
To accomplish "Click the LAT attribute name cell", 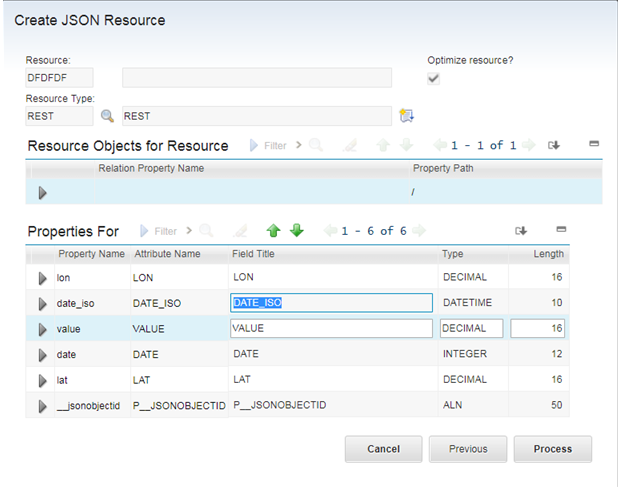I will point(179,380).
